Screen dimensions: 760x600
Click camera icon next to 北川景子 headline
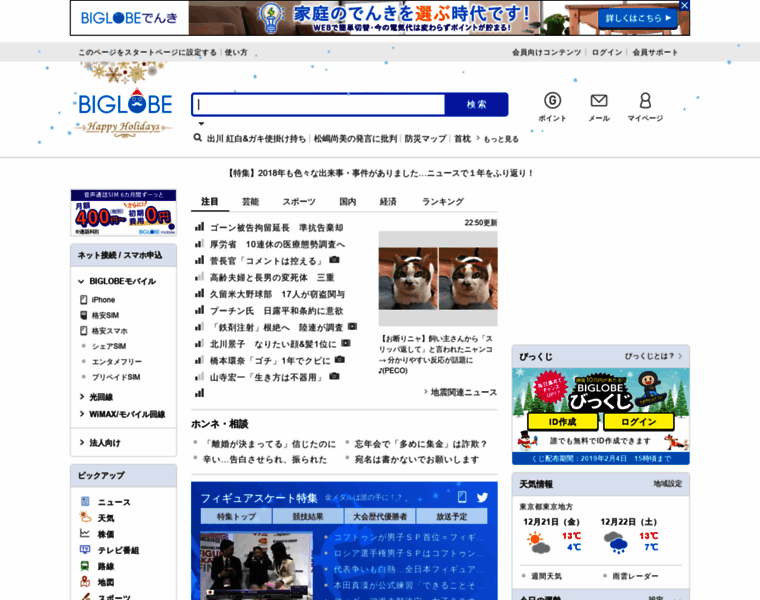point(346,343)
